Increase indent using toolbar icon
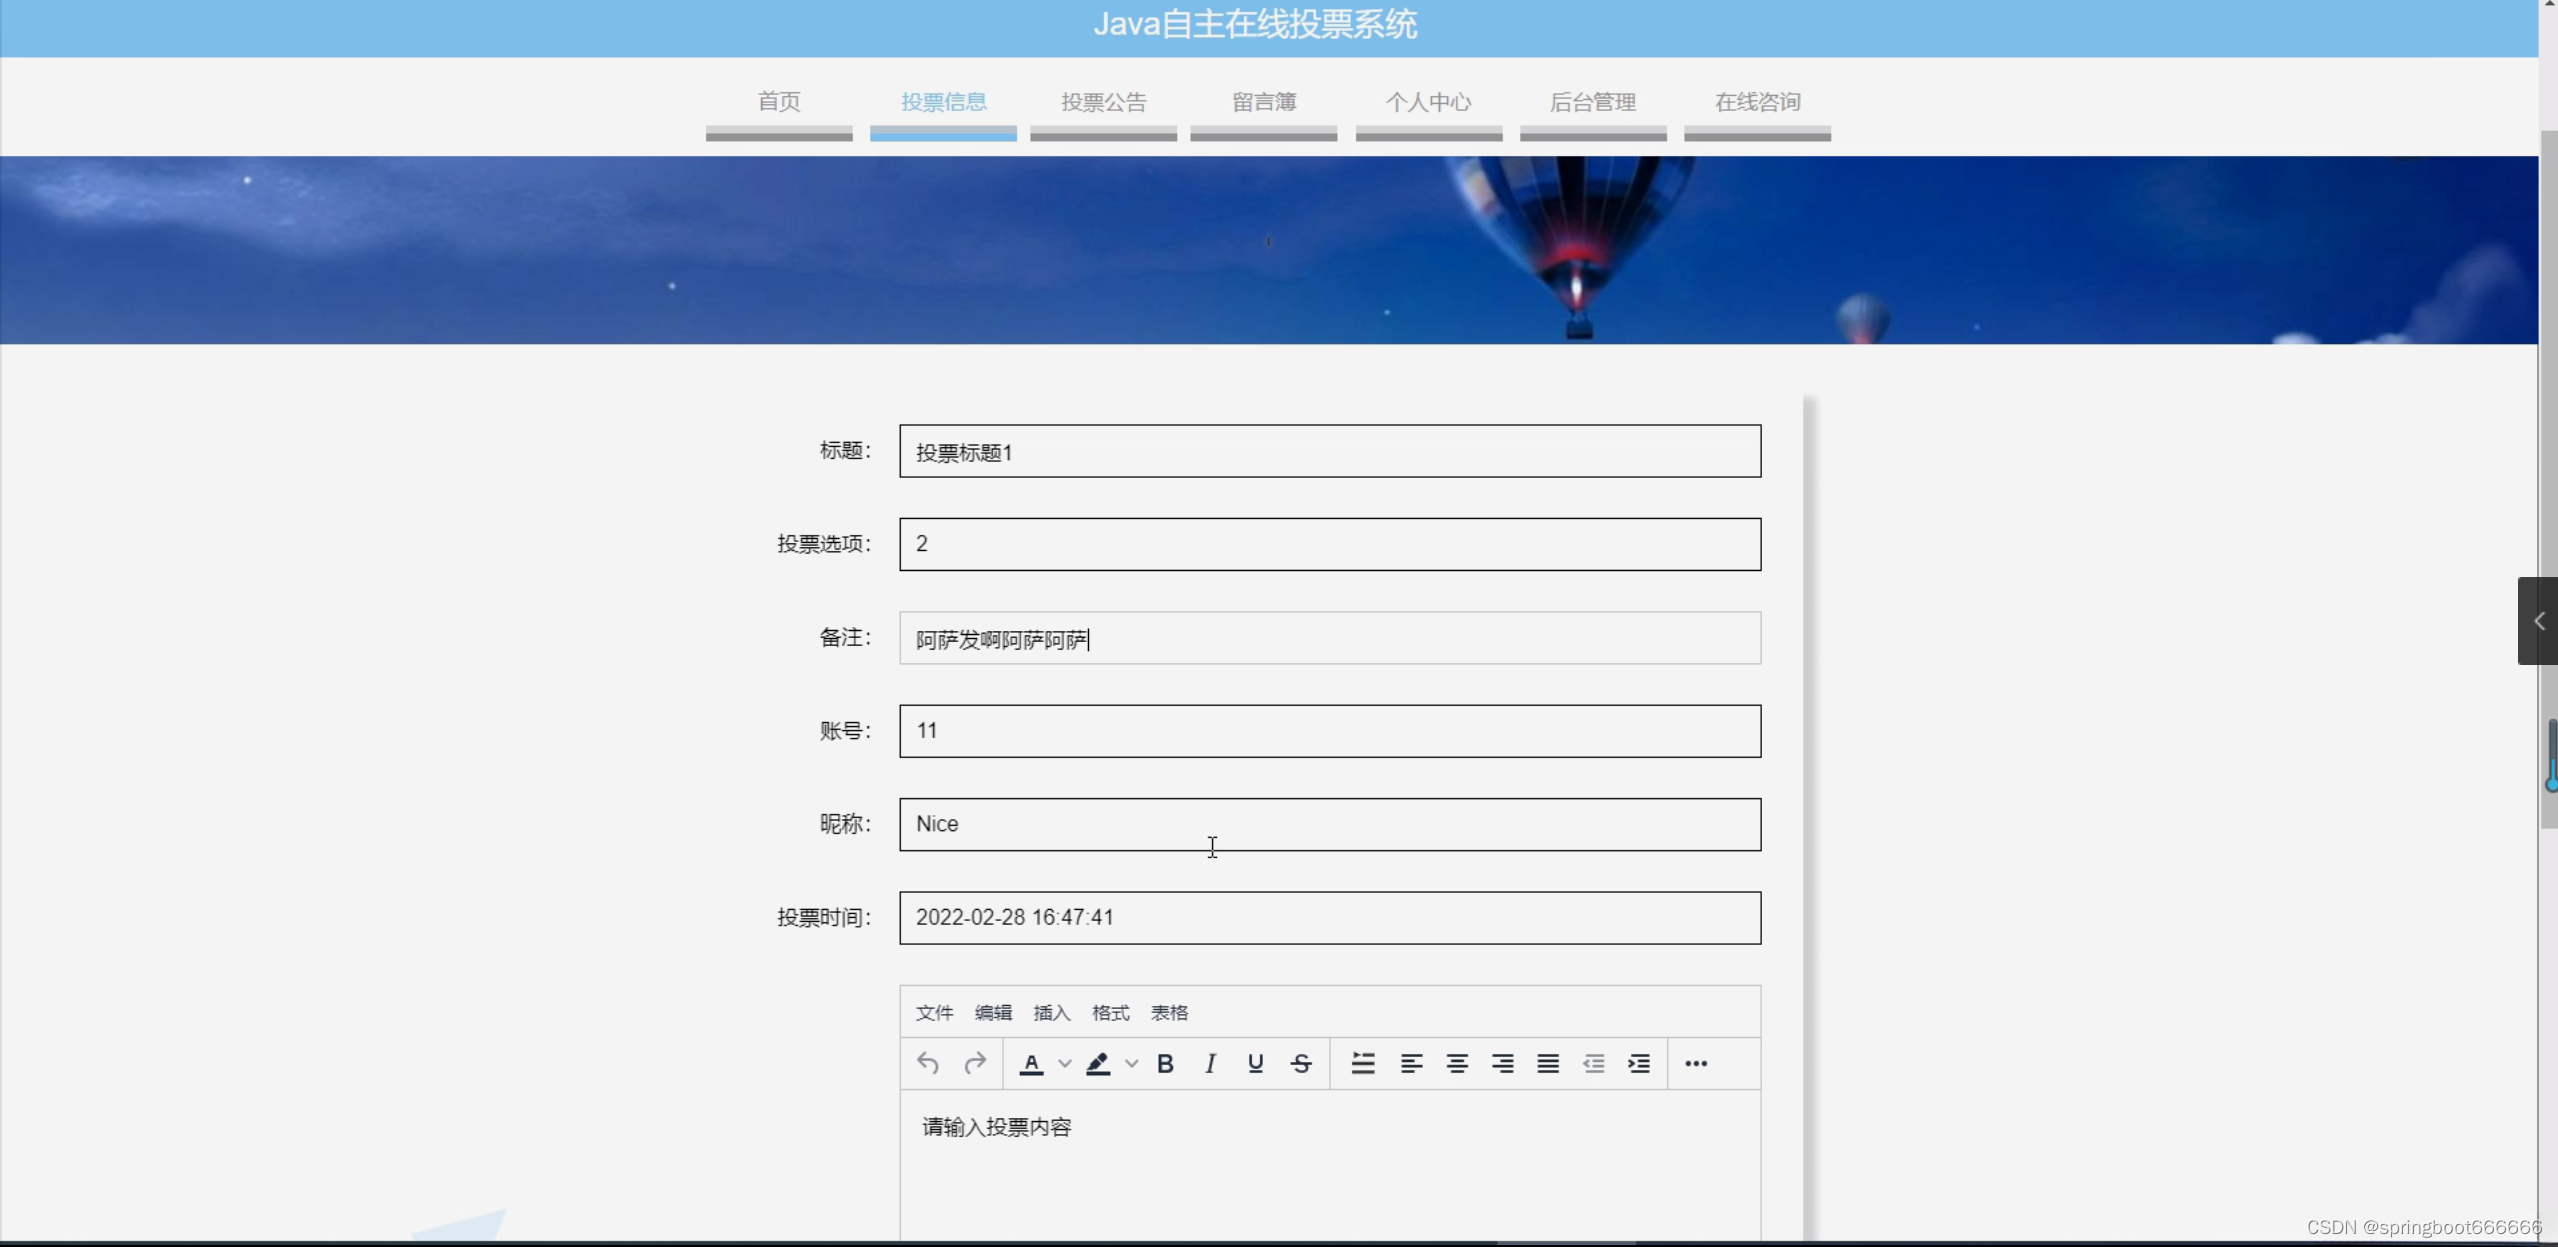Screen dimensions: 2558x1247 [x=1639, y=1063]
